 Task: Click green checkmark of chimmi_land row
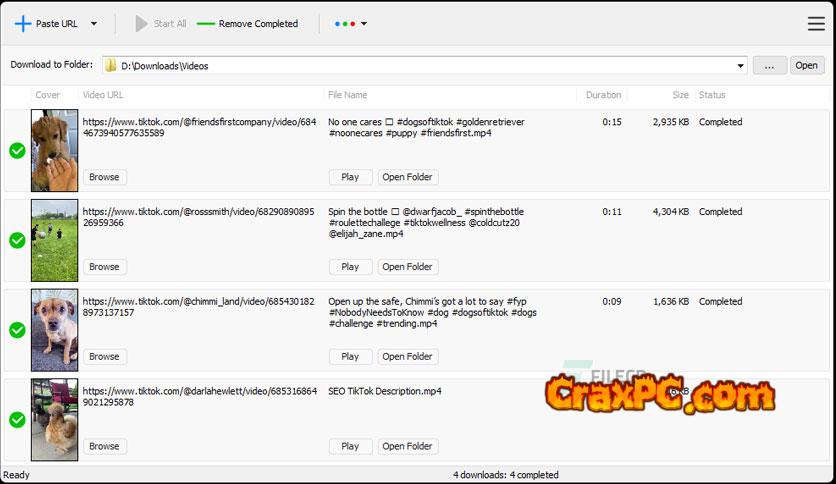[x=18, y=330]
